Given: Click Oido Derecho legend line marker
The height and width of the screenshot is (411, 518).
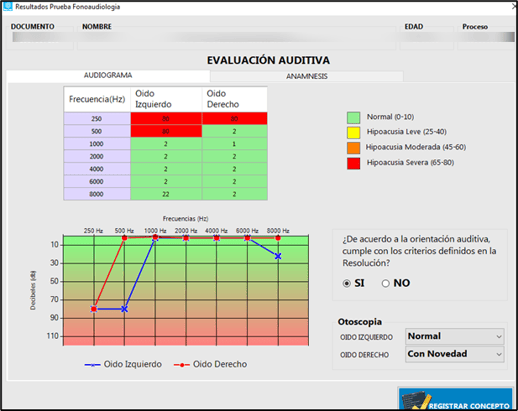Looking at the screenshot, I should click(x=182, y=365).
